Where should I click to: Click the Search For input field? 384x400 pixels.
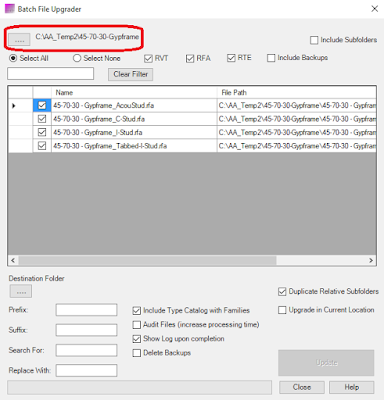[x=86, y=350]
